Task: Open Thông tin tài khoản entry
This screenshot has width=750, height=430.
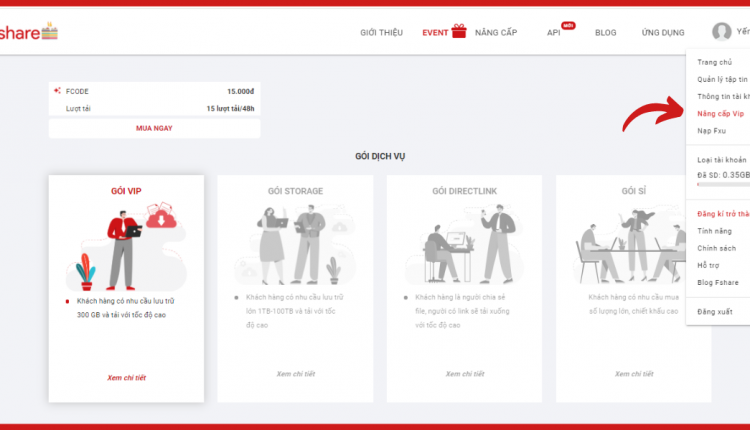Action: (723, 97)
